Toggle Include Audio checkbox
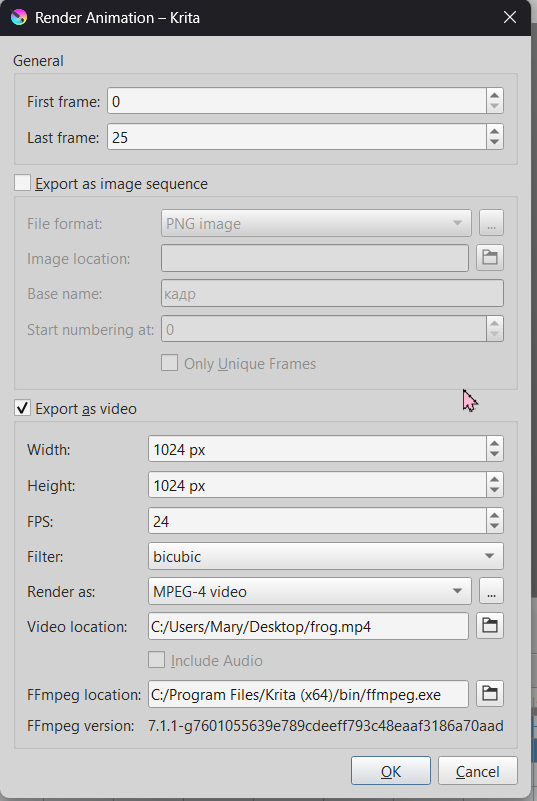 tap(156, 659)
